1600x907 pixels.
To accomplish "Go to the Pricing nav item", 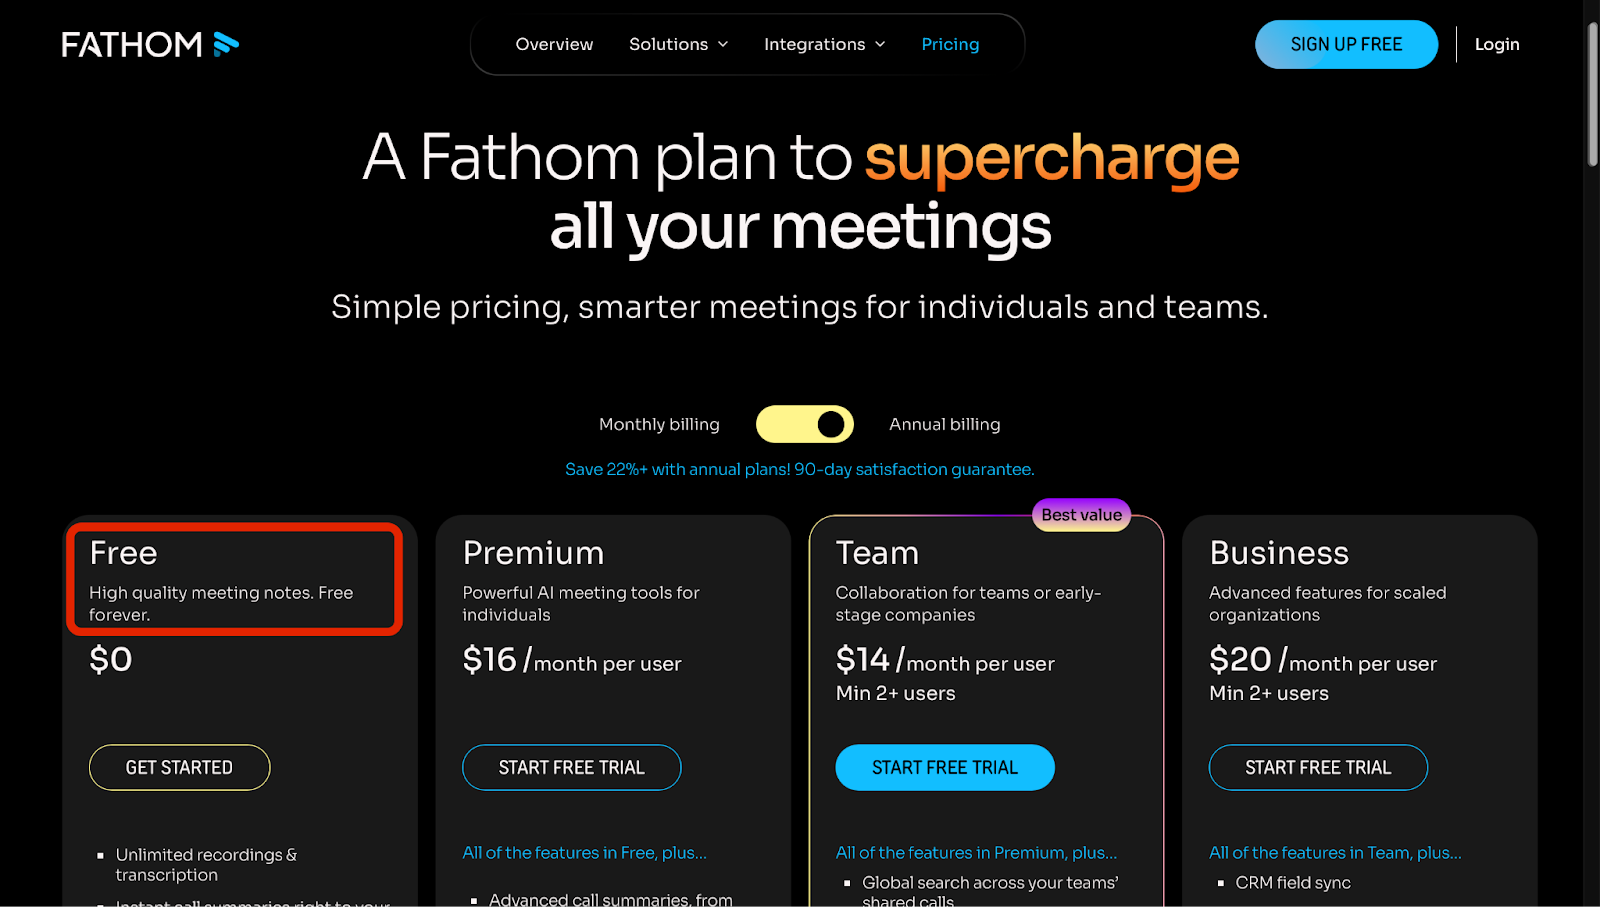I will (x=950, y=44).
